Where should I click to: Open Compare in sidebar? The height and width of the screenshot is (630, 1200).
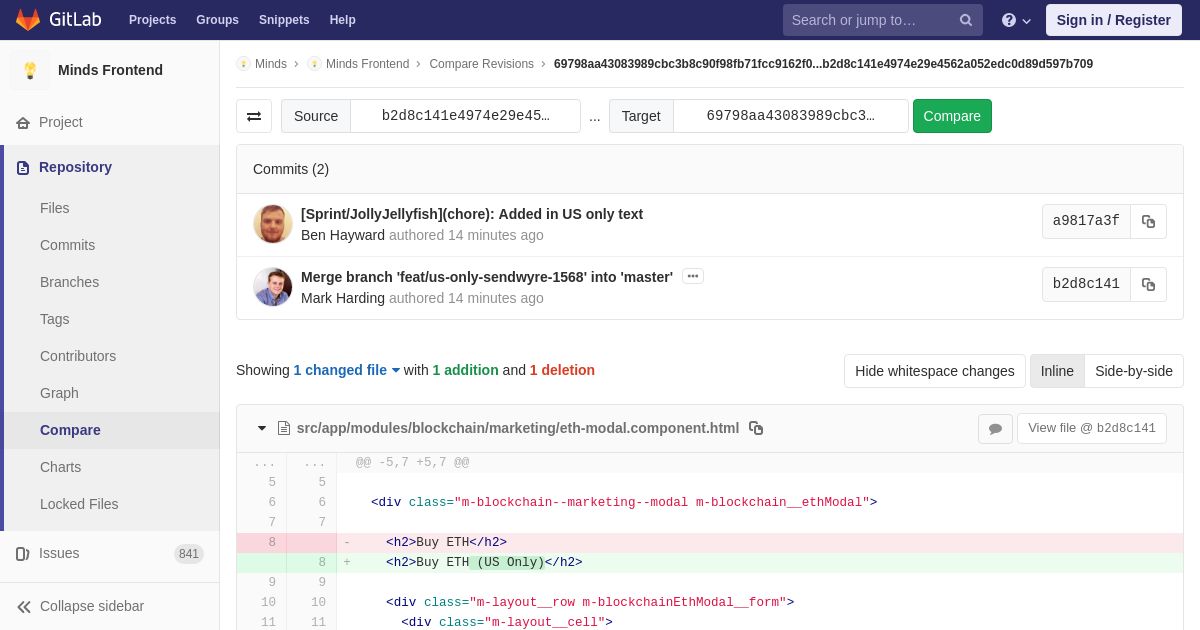(x=70, y=430)
